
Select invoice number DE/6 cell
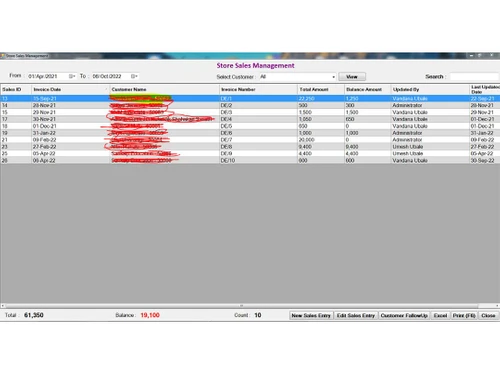(258, 133)
